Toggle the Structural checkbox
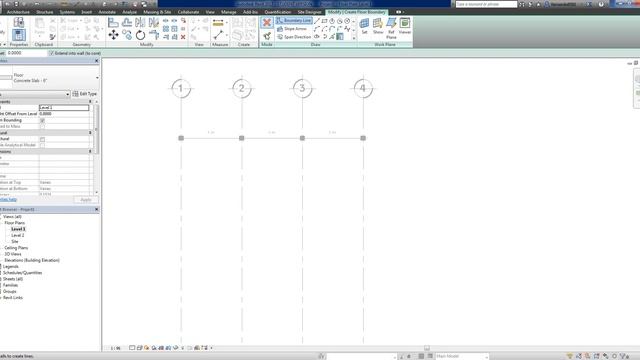 coord(42,139)
